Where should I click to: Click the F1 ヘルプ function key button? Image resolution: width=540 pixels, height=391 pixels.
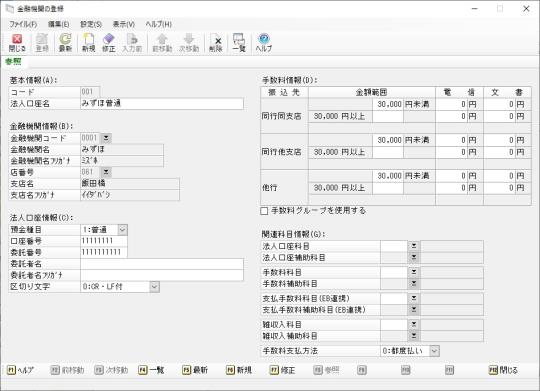20,370
